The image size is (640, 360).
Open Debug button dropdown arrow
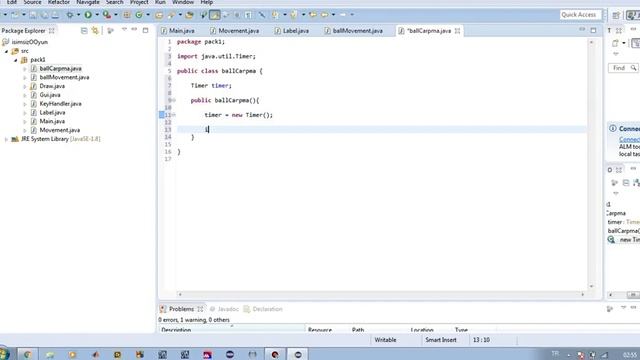[x=78, y=15]
